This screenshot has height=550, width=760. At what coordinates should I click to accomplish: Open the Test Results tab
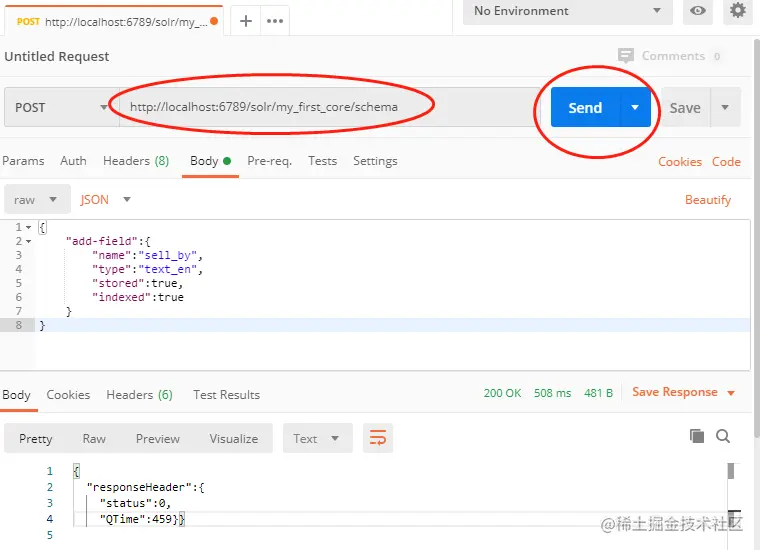(x=226, y=395)
